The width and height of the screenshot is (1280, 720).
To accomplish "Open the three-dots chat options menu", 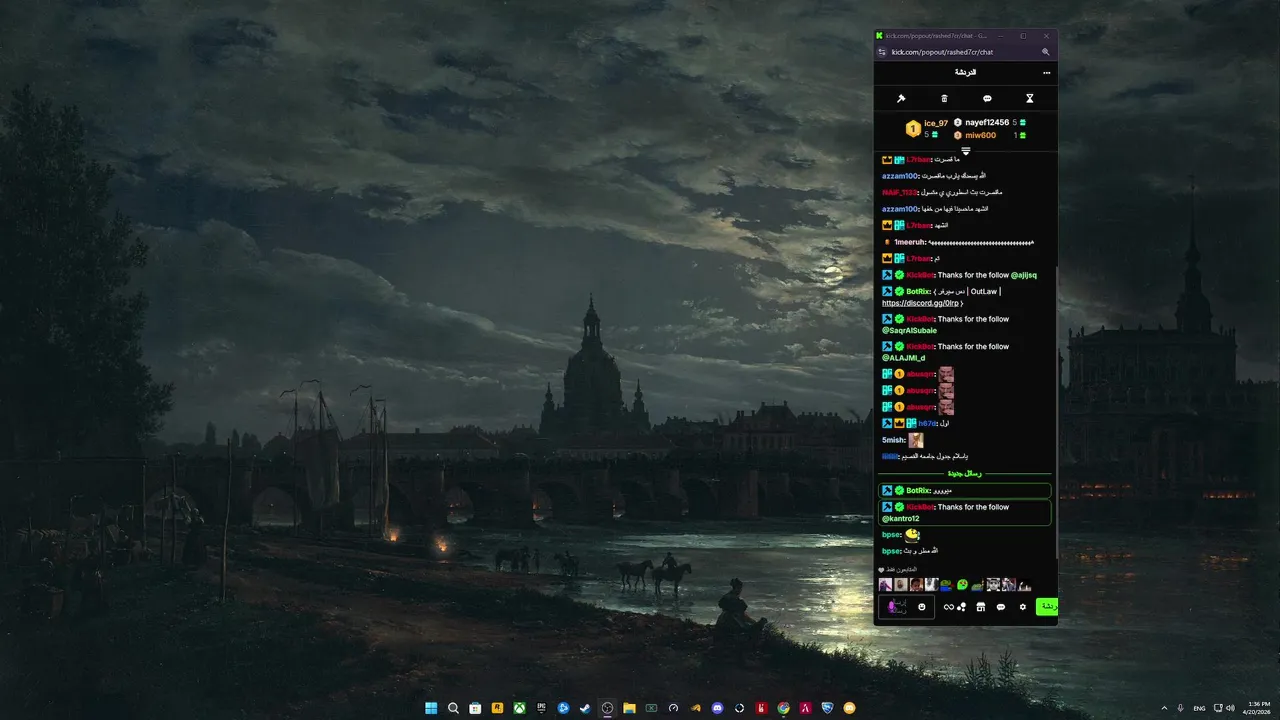I will [x=1047, y=73].
